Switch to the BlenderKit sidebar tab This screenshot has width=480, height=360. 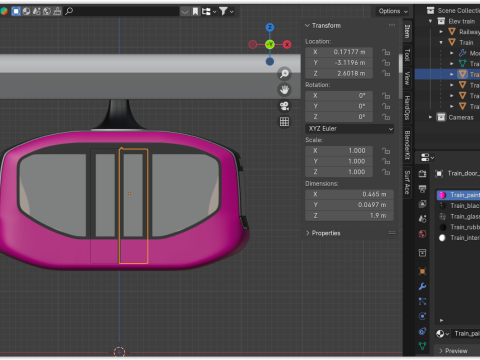[x=407, y=145]
